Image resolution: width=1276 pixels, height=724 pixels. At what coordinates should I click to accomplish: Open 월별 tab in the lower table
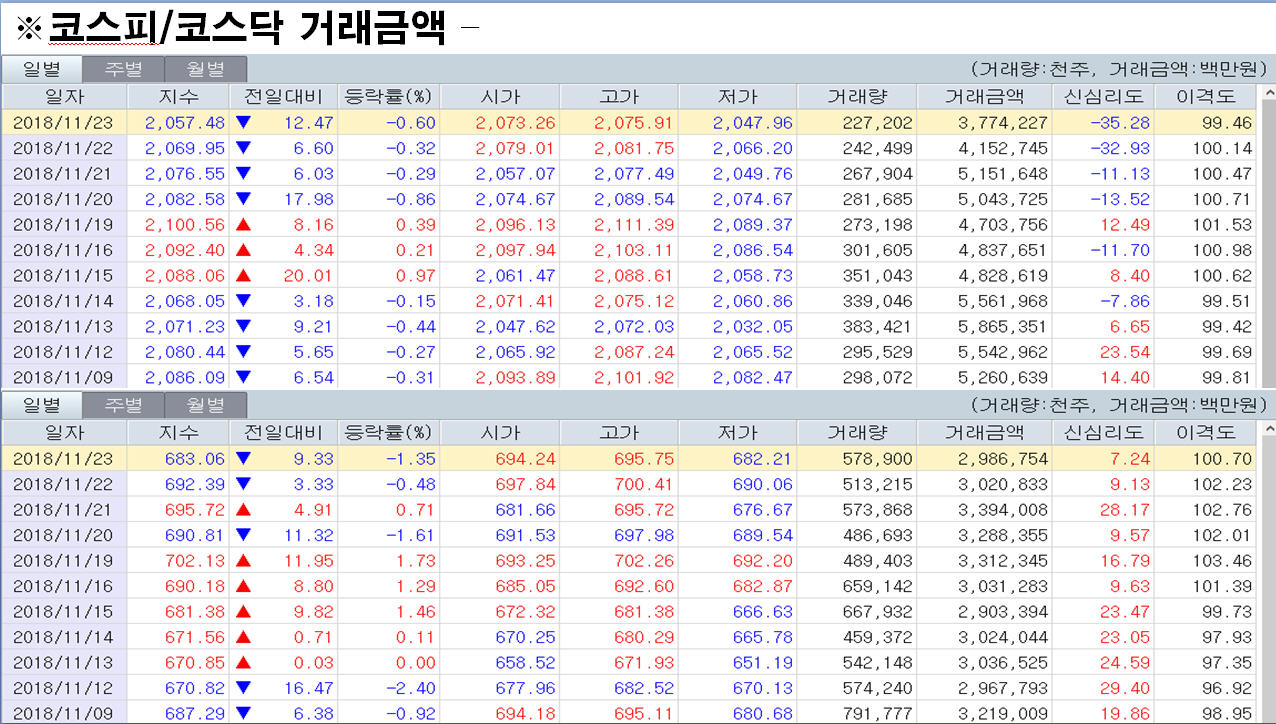[205, 405]
